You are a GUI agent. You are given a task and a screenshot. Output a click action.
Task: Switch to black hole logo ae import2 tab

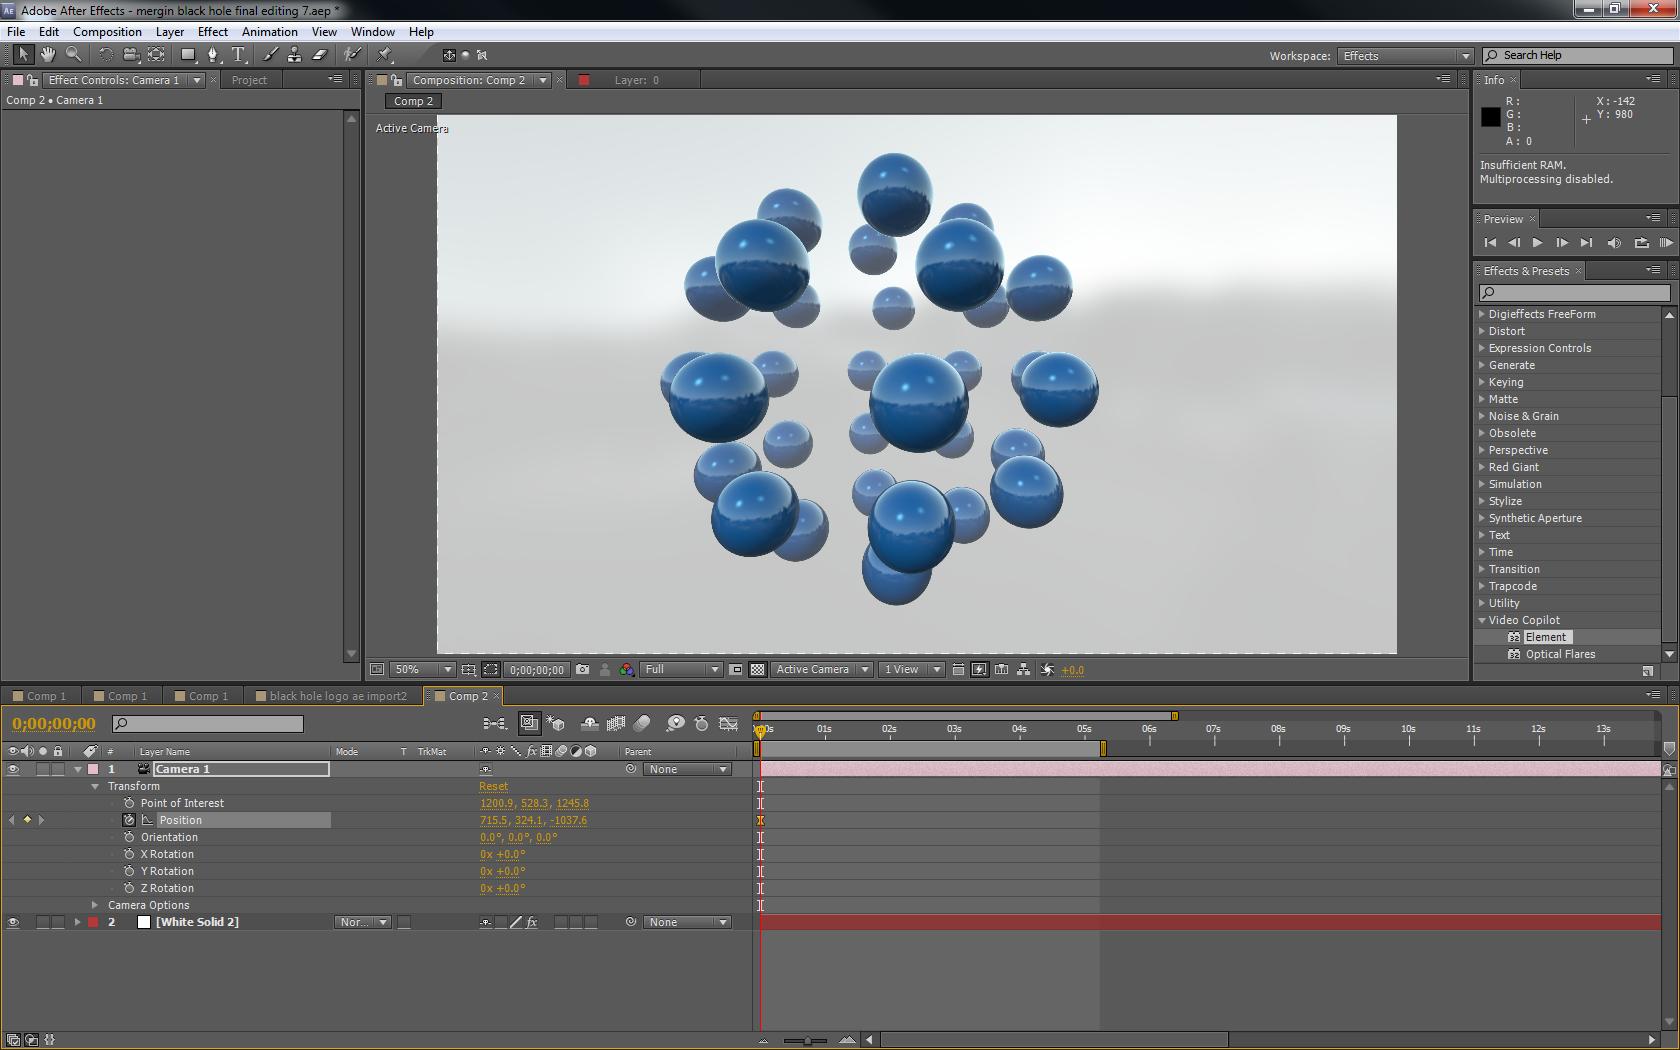(x=338, y=696)
